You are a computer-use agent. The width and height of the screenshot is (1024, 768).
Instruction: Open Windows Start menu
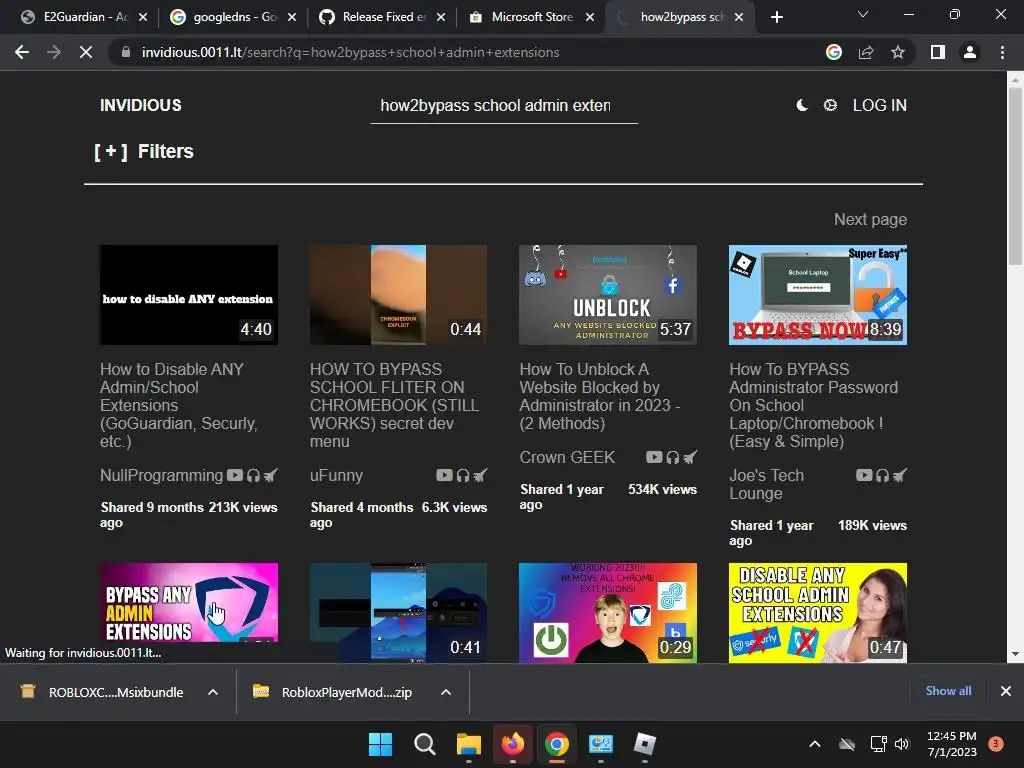click(x=380, y=744)
